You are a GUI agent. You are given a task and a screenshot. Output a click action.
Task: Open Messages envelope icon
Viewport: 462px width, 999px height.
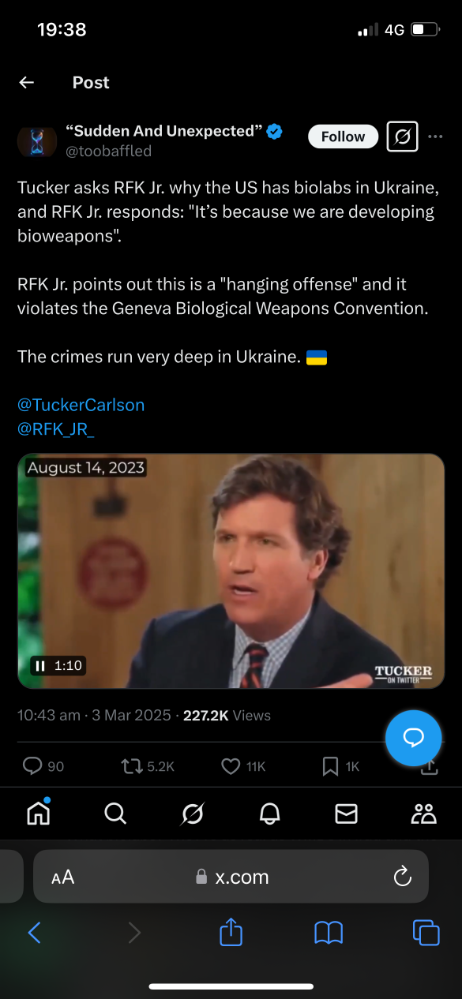(347, 814)
